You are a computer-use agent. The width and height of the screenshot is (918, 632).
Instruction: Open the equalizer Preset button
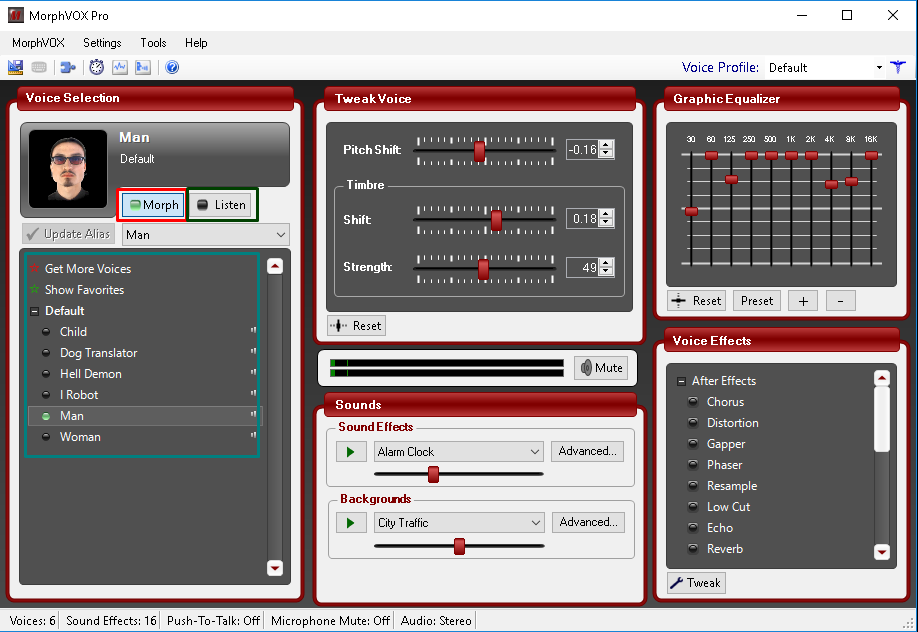click(x=756, y=301)
